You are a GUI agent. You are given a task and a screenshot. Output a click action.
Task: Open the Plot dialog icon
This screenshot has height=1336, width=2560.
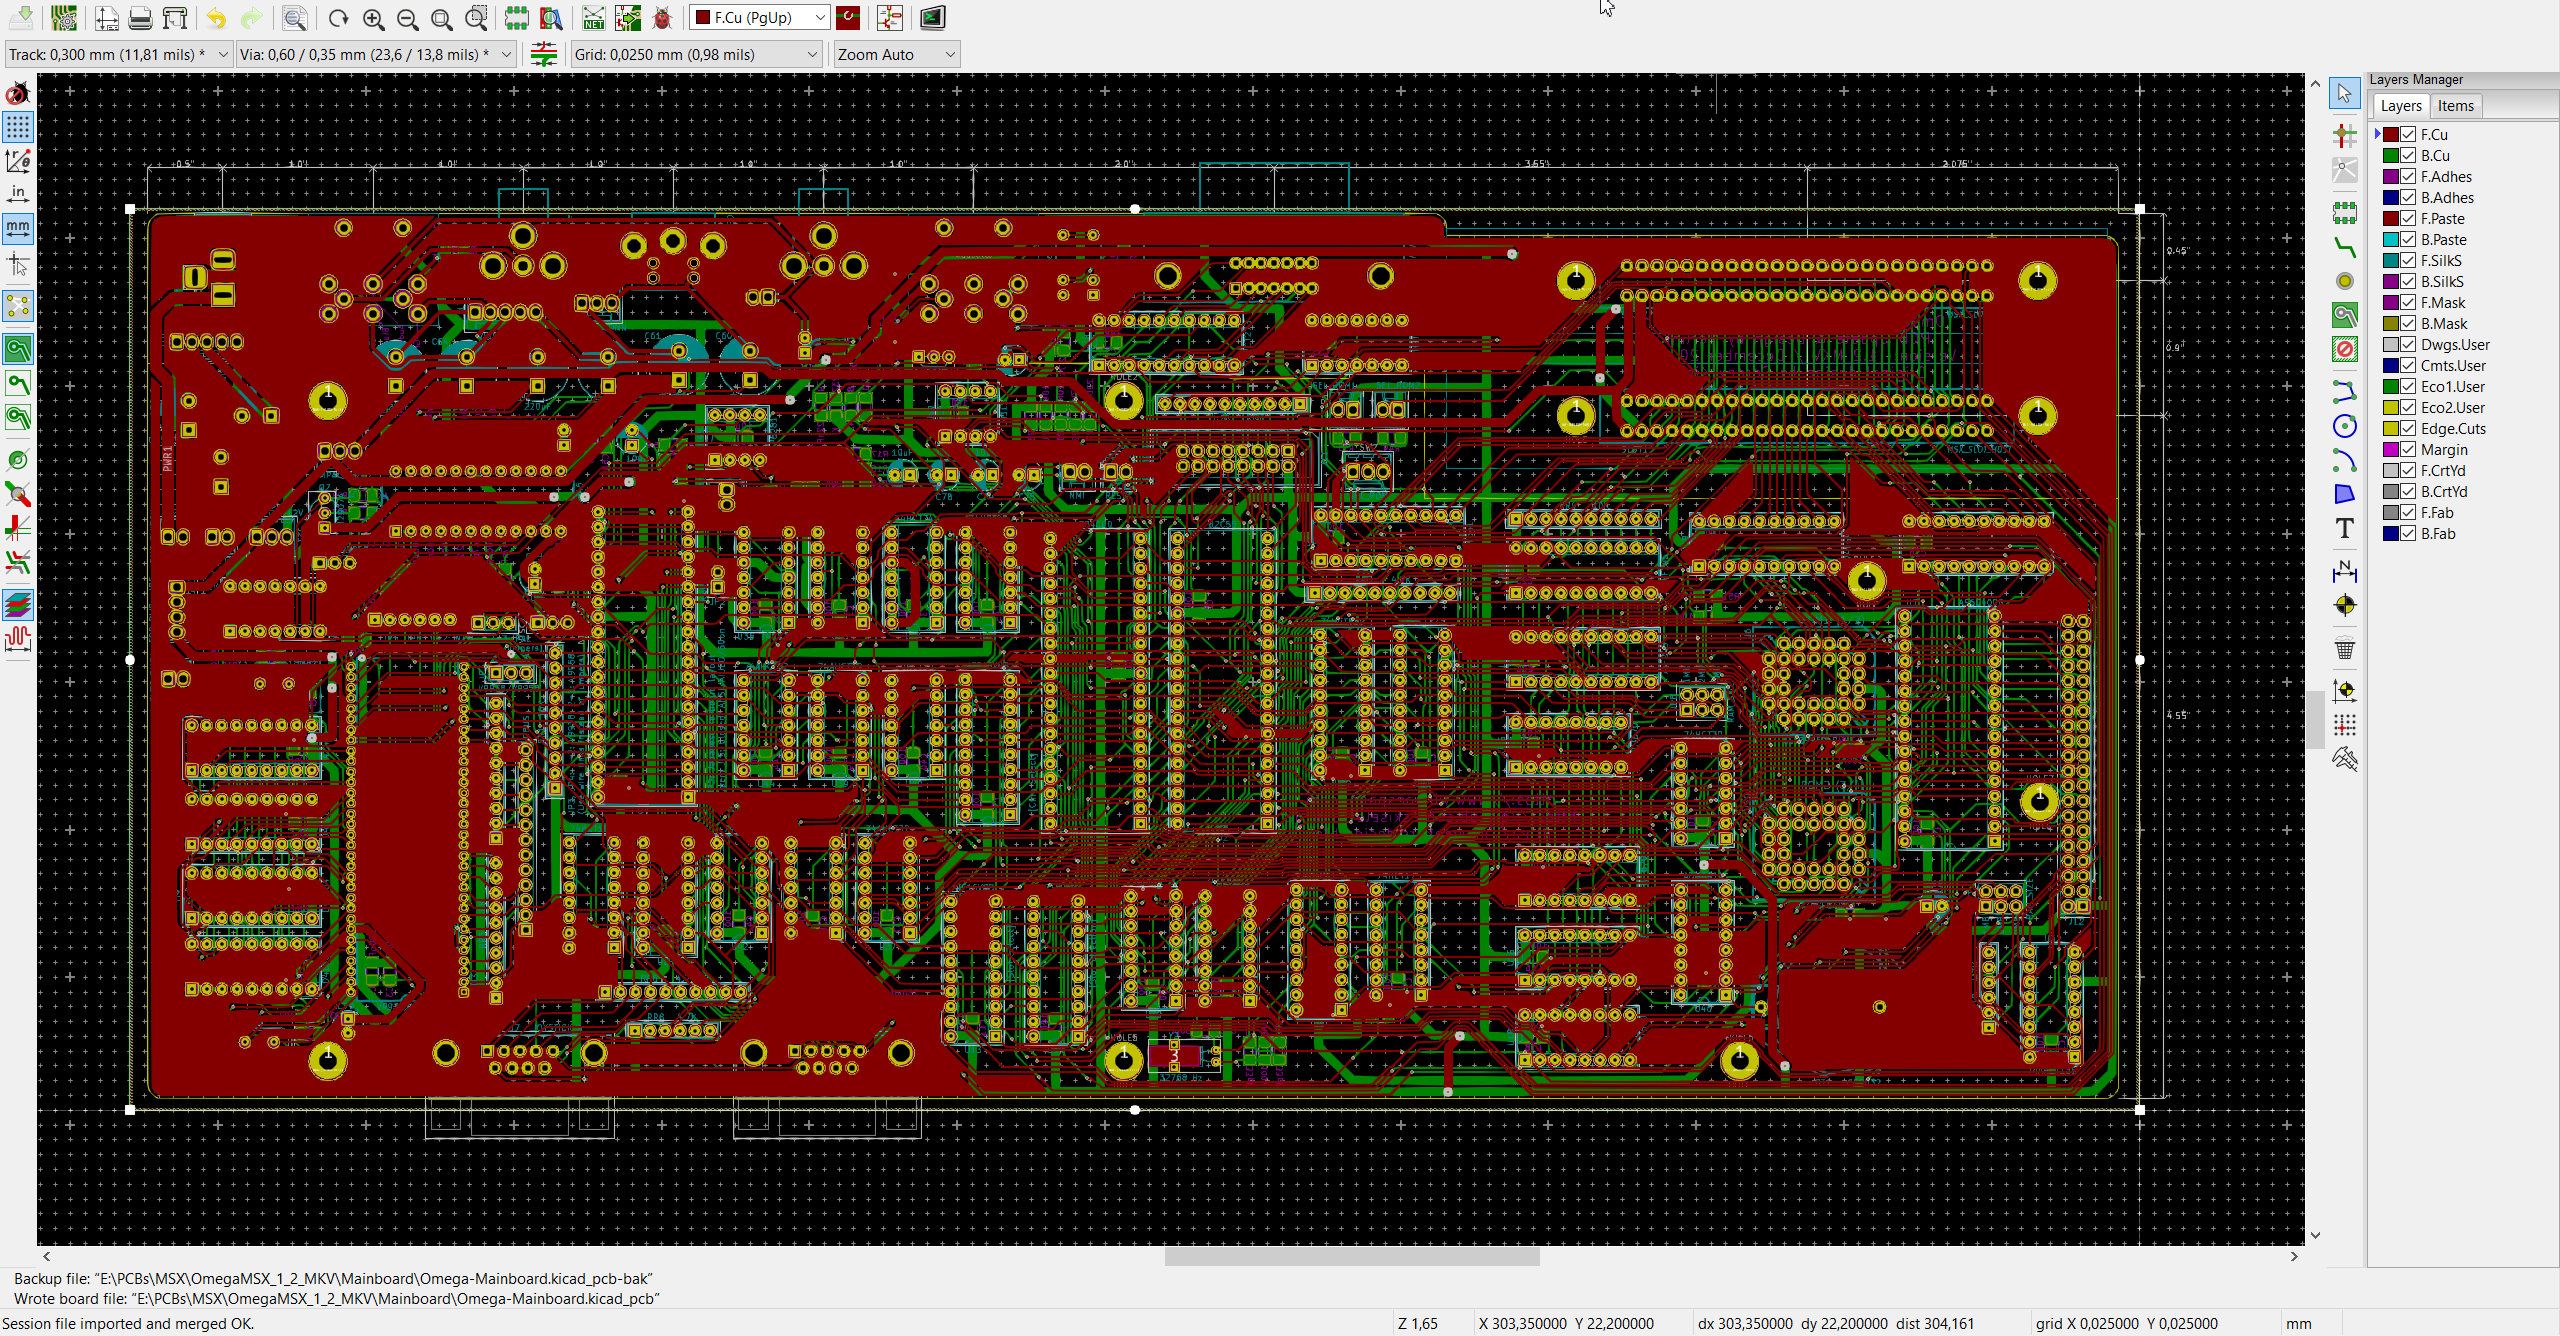[175, 18]
